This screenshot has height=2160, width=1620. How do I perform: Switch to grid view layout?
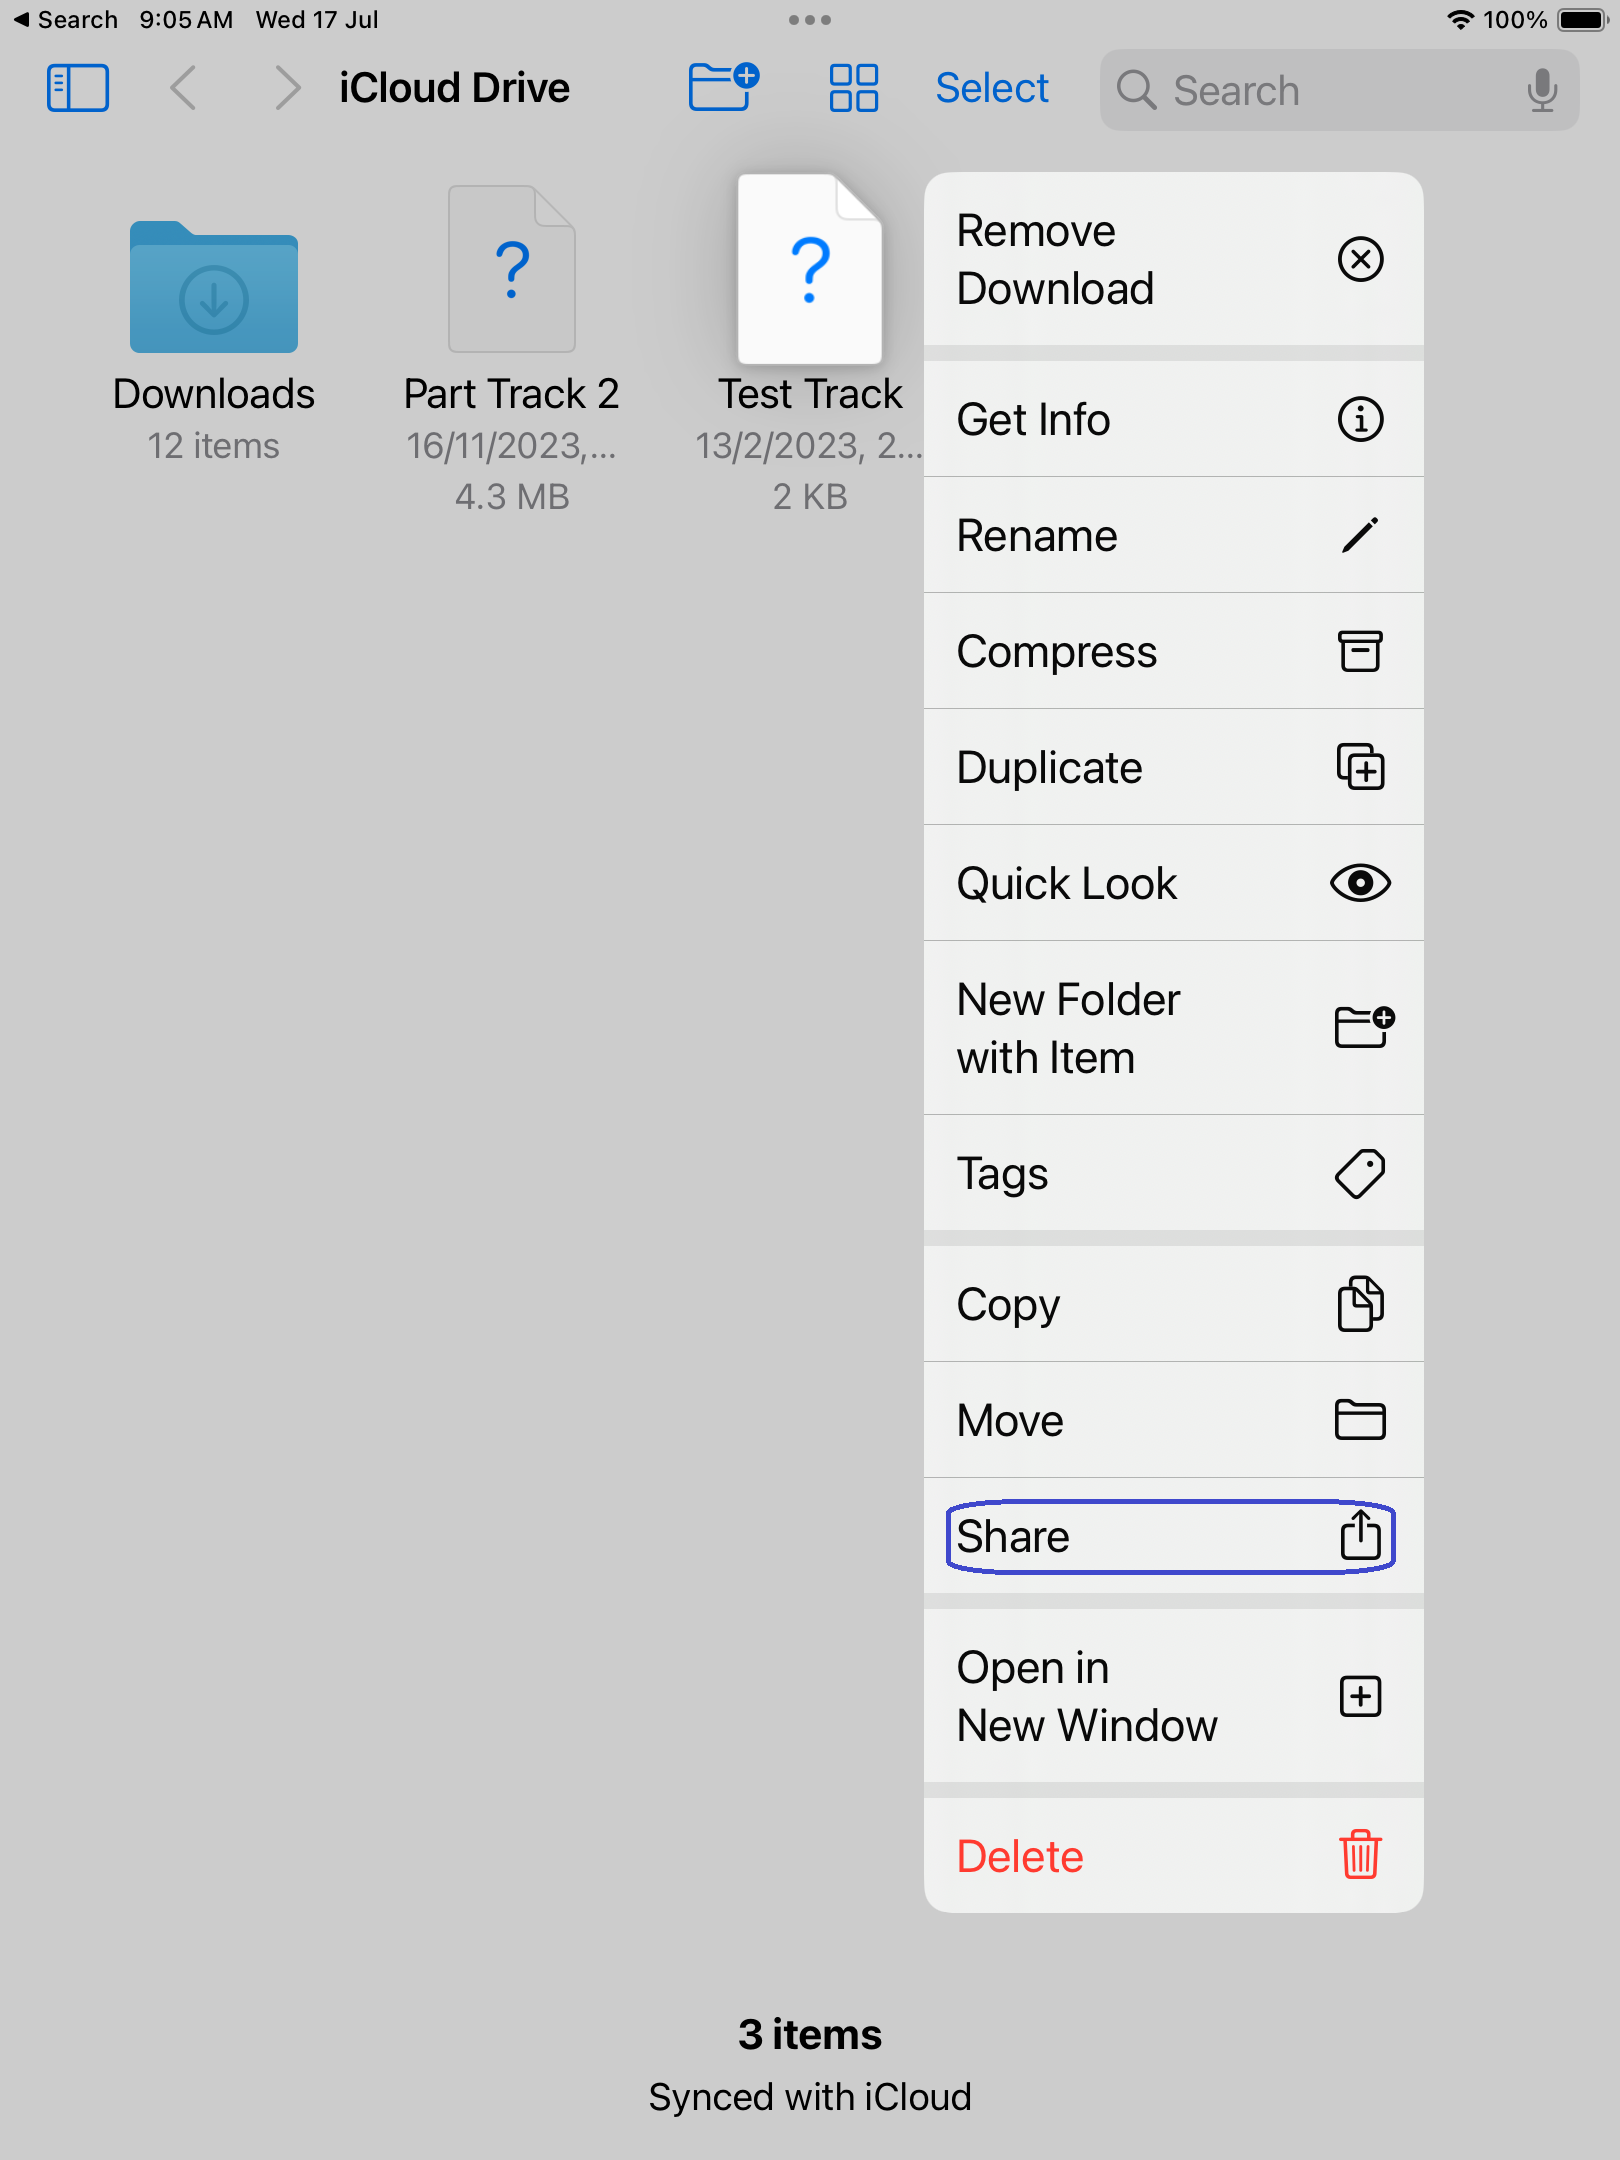tap(852, 88)
